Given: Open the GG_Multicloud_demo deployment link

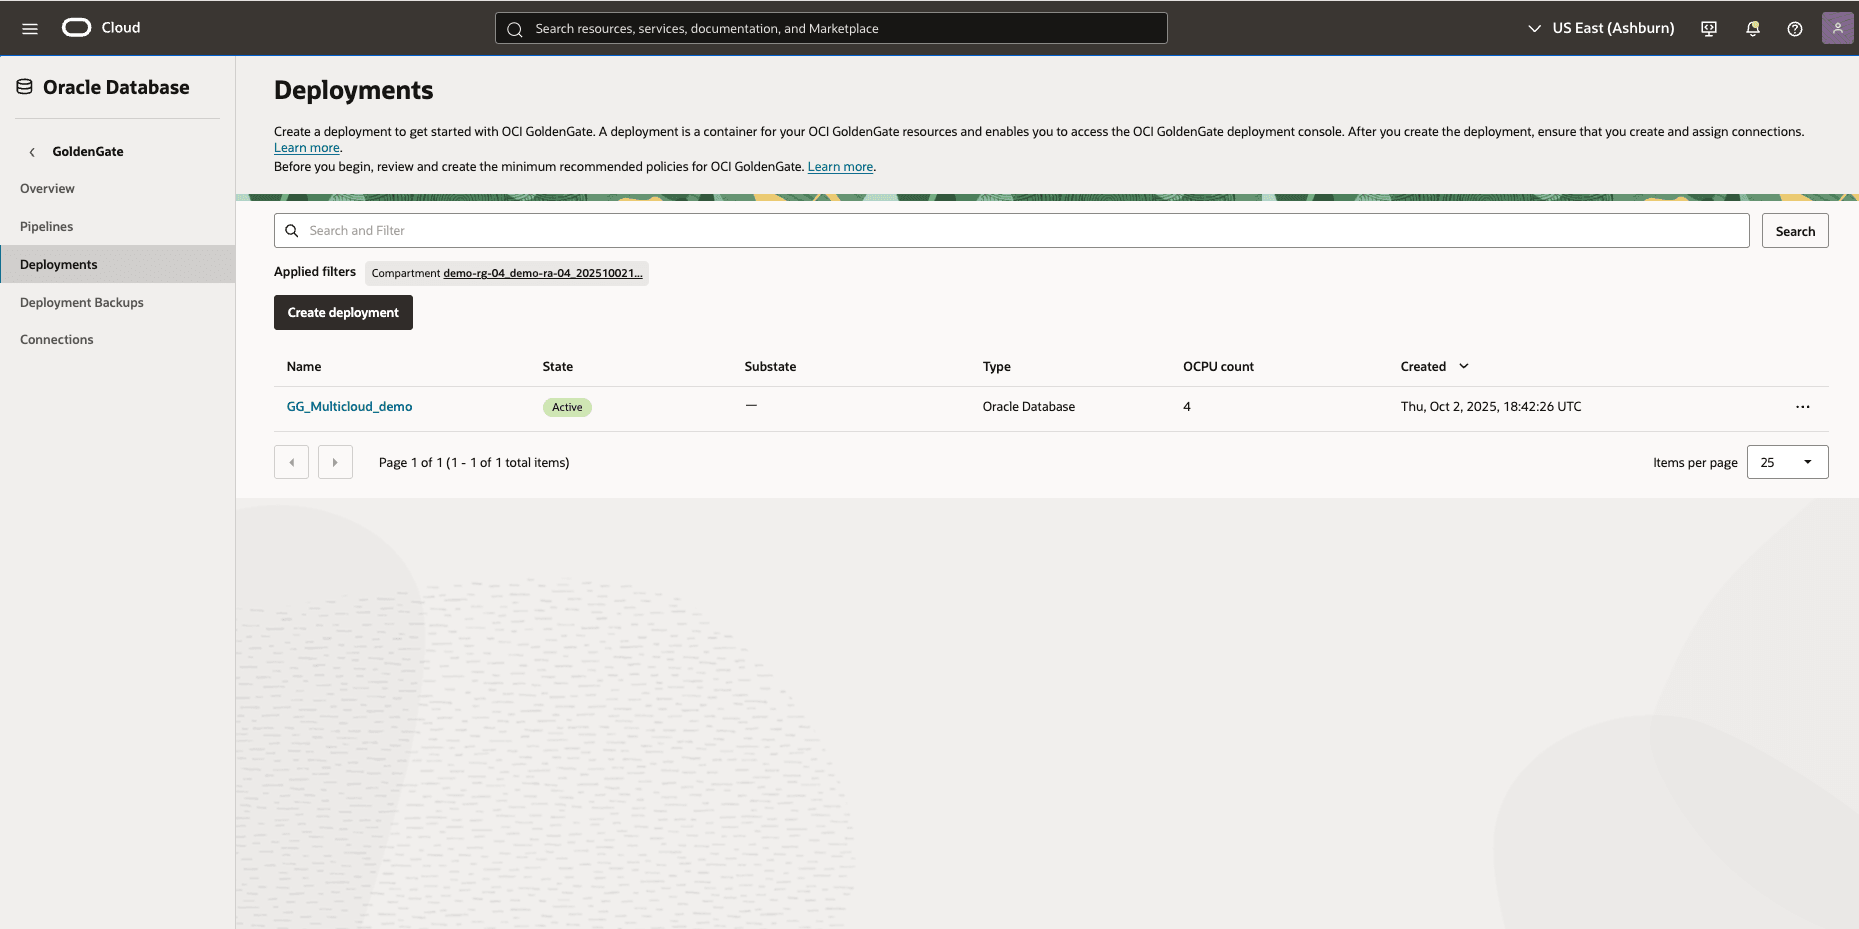Looking at the screenshot, I should coord(349,406).
